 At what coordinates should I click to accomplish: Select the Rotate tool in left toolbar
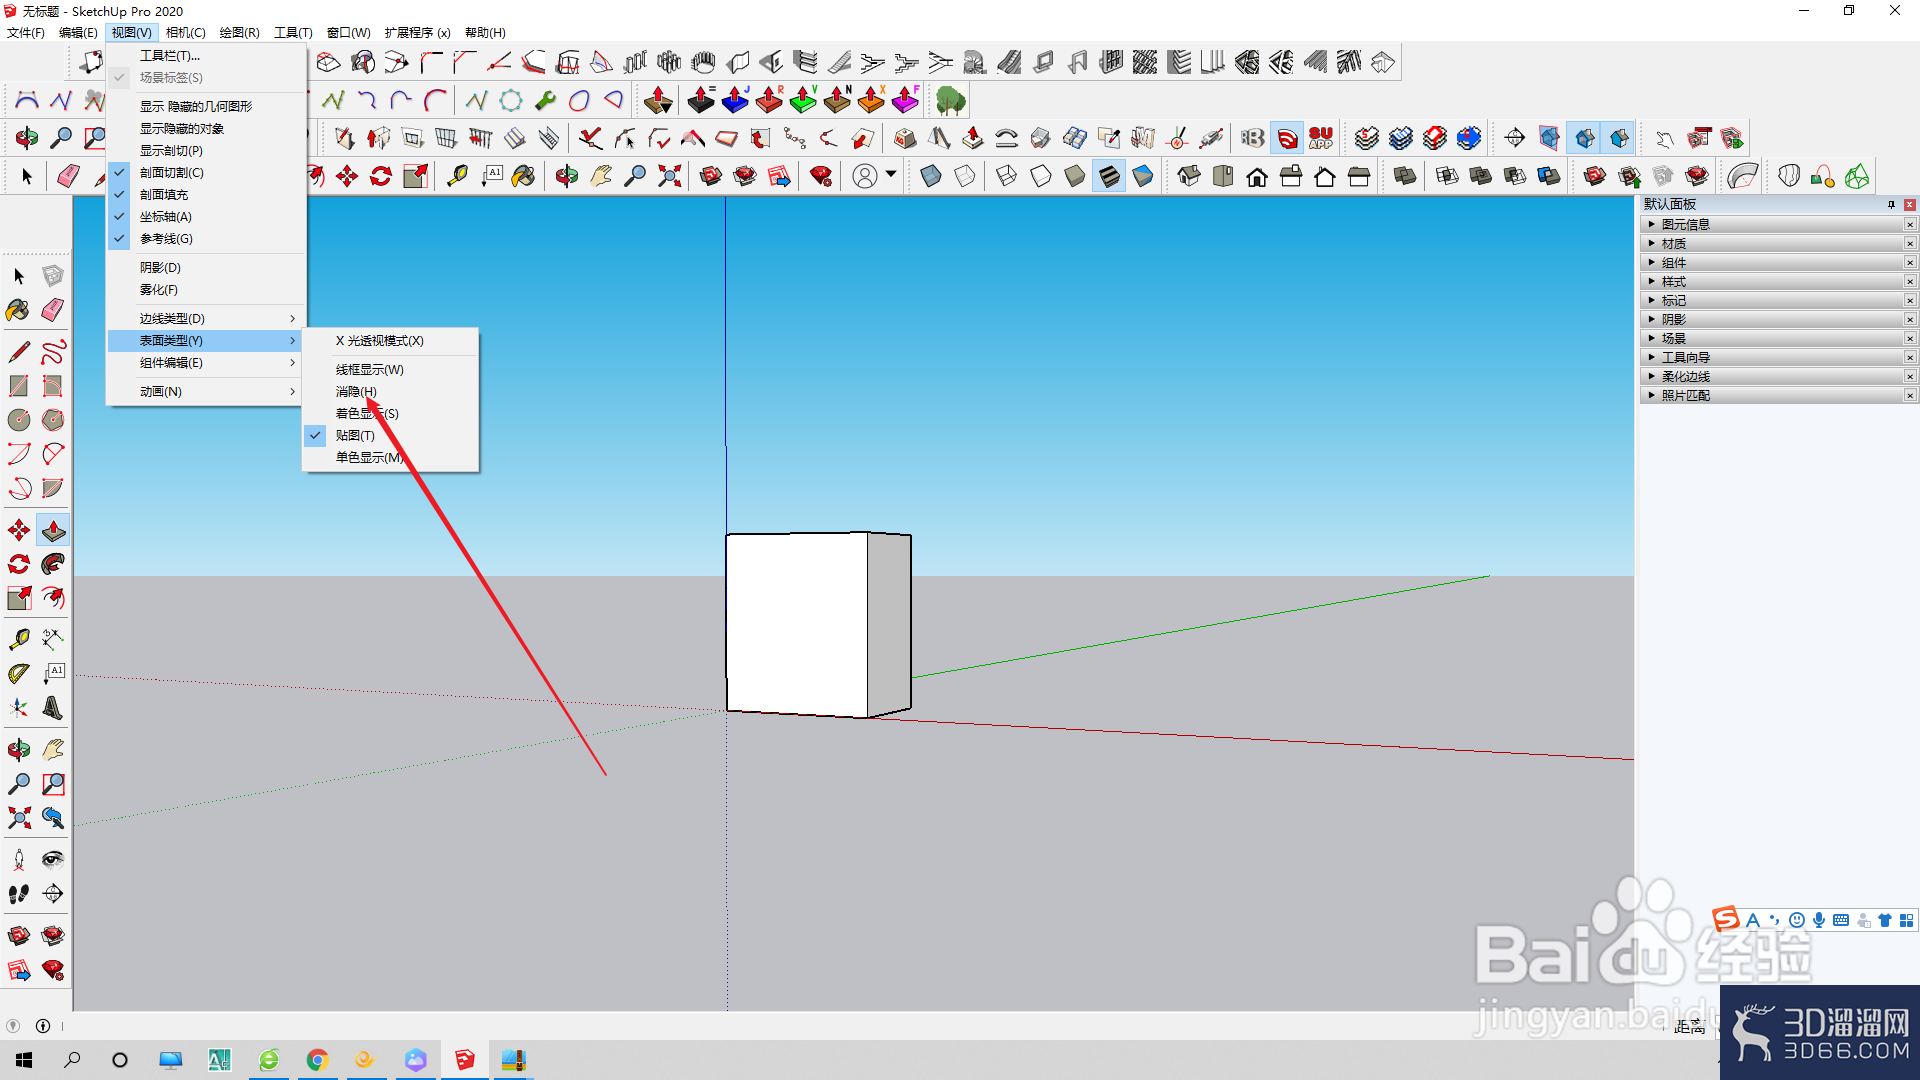[x=18, y=564]
